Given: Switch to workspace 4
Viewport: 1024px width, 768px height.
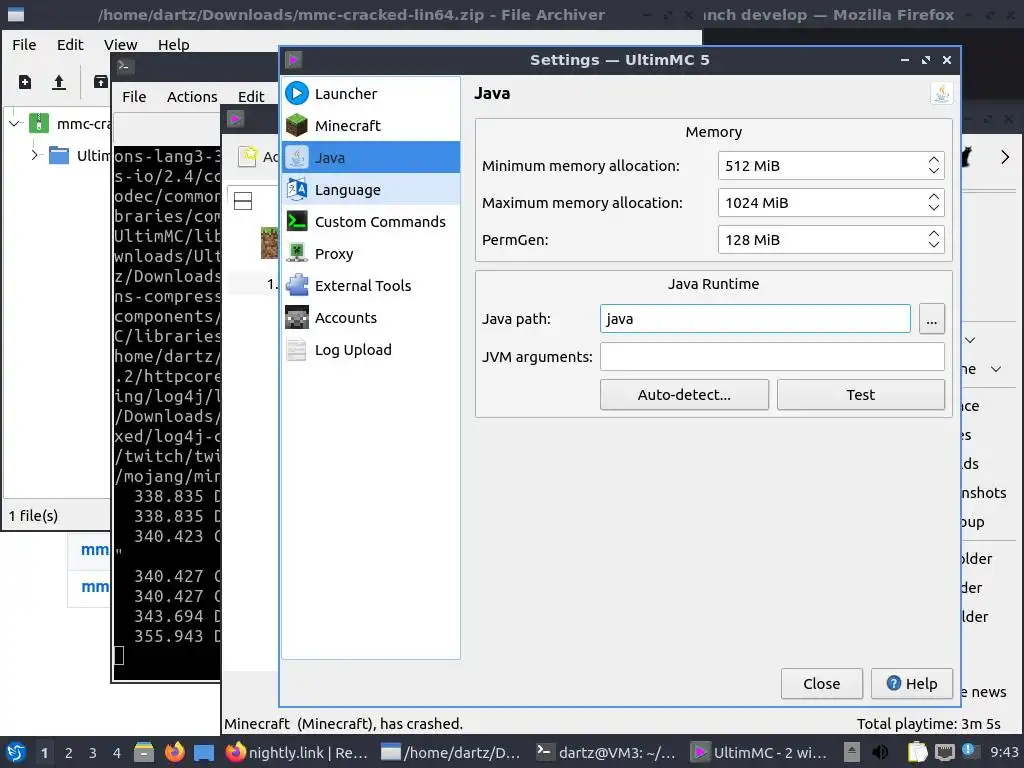Looking at the screenshot, I should click(x=116, y=753).
